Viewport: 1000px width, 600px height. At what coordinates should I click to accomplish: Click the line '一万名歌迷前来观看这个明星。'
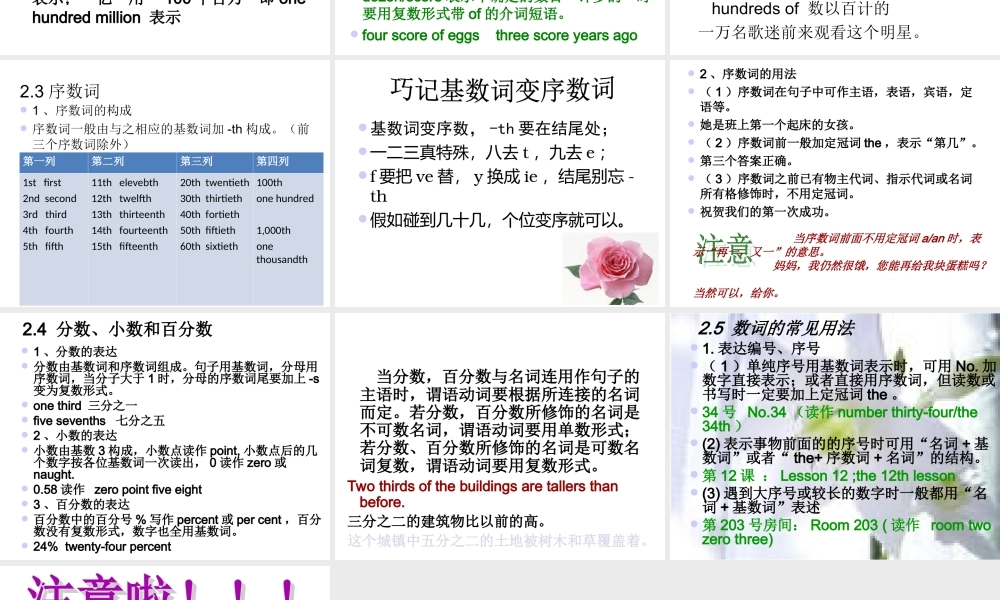pyautogui.click(x=811, y=32)
